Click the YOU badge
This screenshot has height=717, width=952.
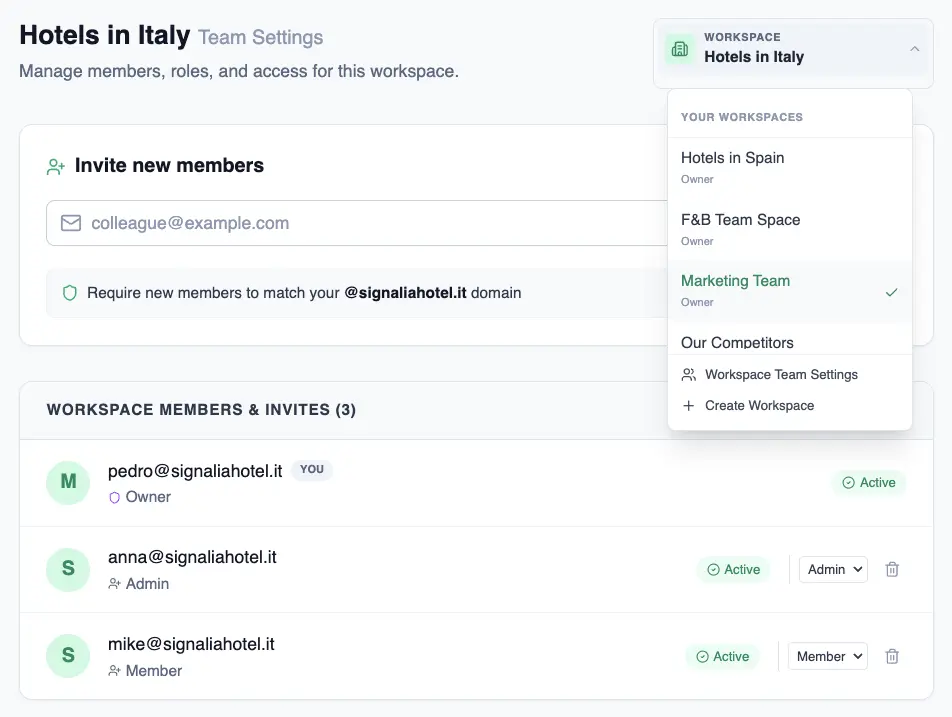[312, 469]
